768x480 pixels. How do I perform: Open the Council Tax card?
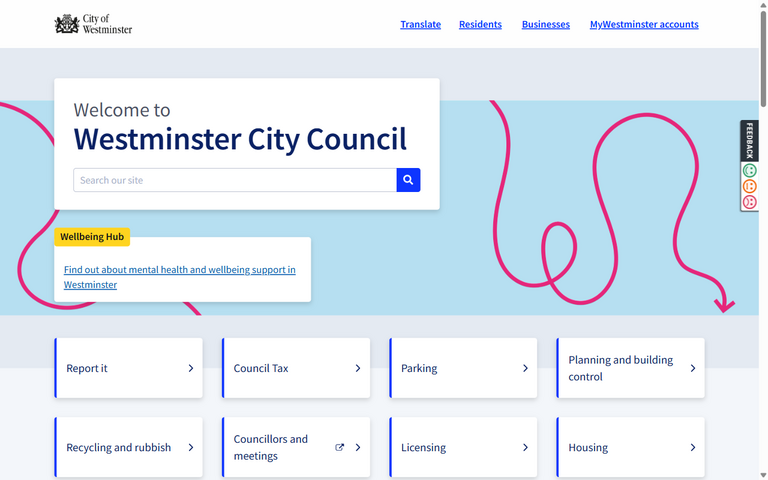tap(295, 368)
